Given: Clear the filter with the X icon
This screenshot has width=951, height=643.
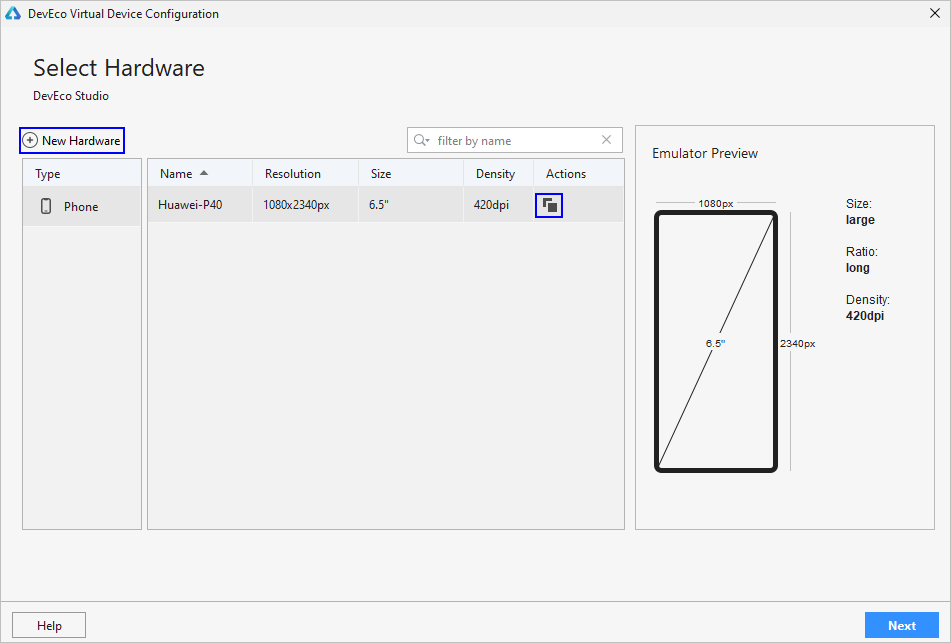Looking at the screenshot, I should coord(606,141).
